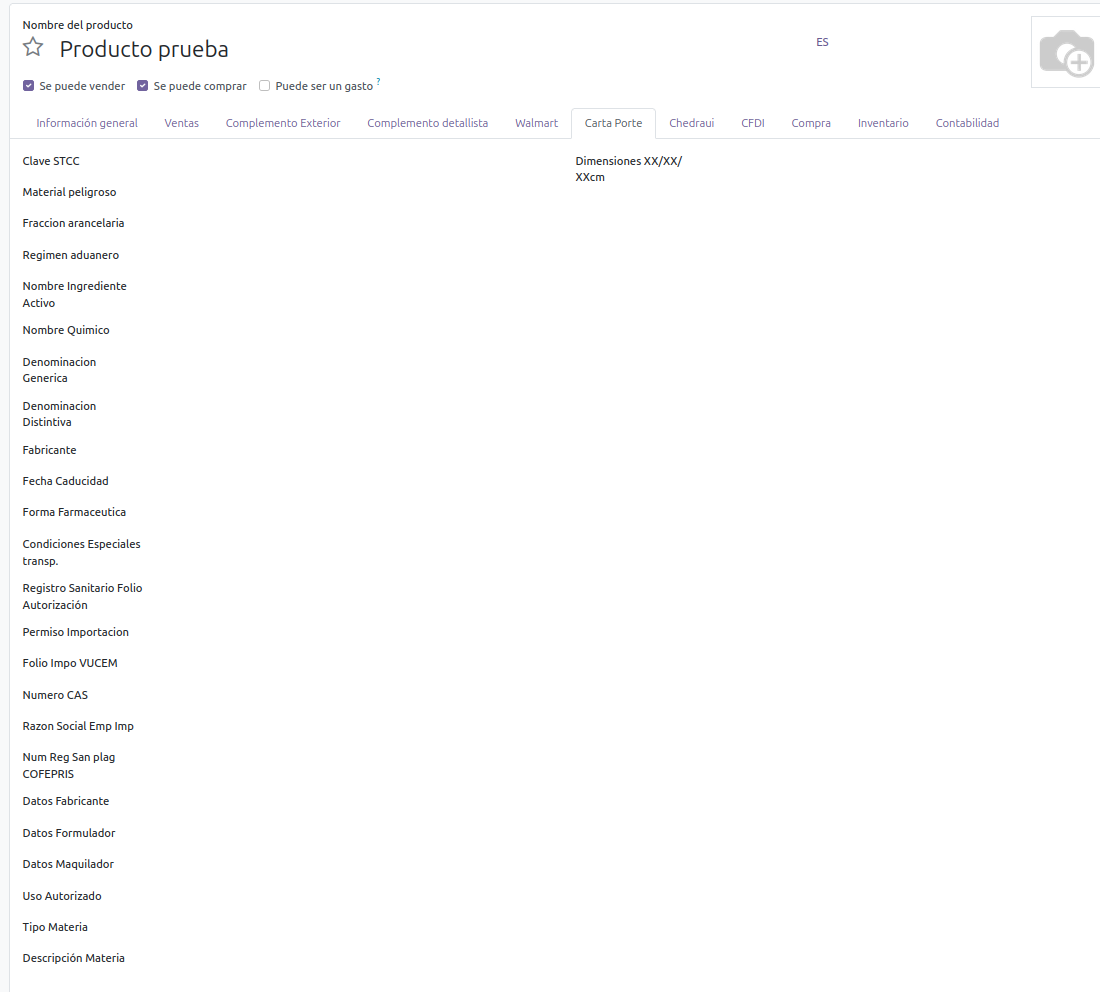Go to the Walmart tab
The height and width of the screenshot is (992, 1100).
pyautogui.click(x=536, y=123)
